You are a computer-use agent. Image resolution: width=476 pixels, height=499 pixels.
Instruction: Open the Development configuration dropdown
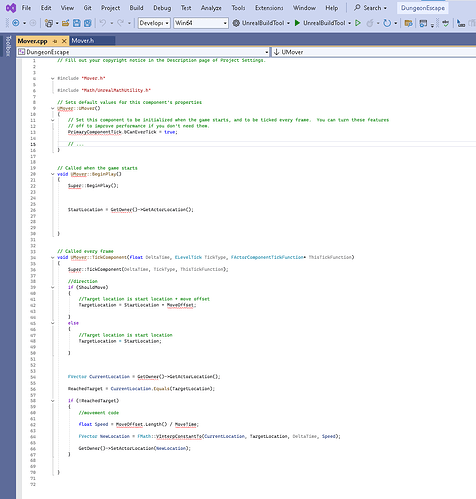[154, 23]
